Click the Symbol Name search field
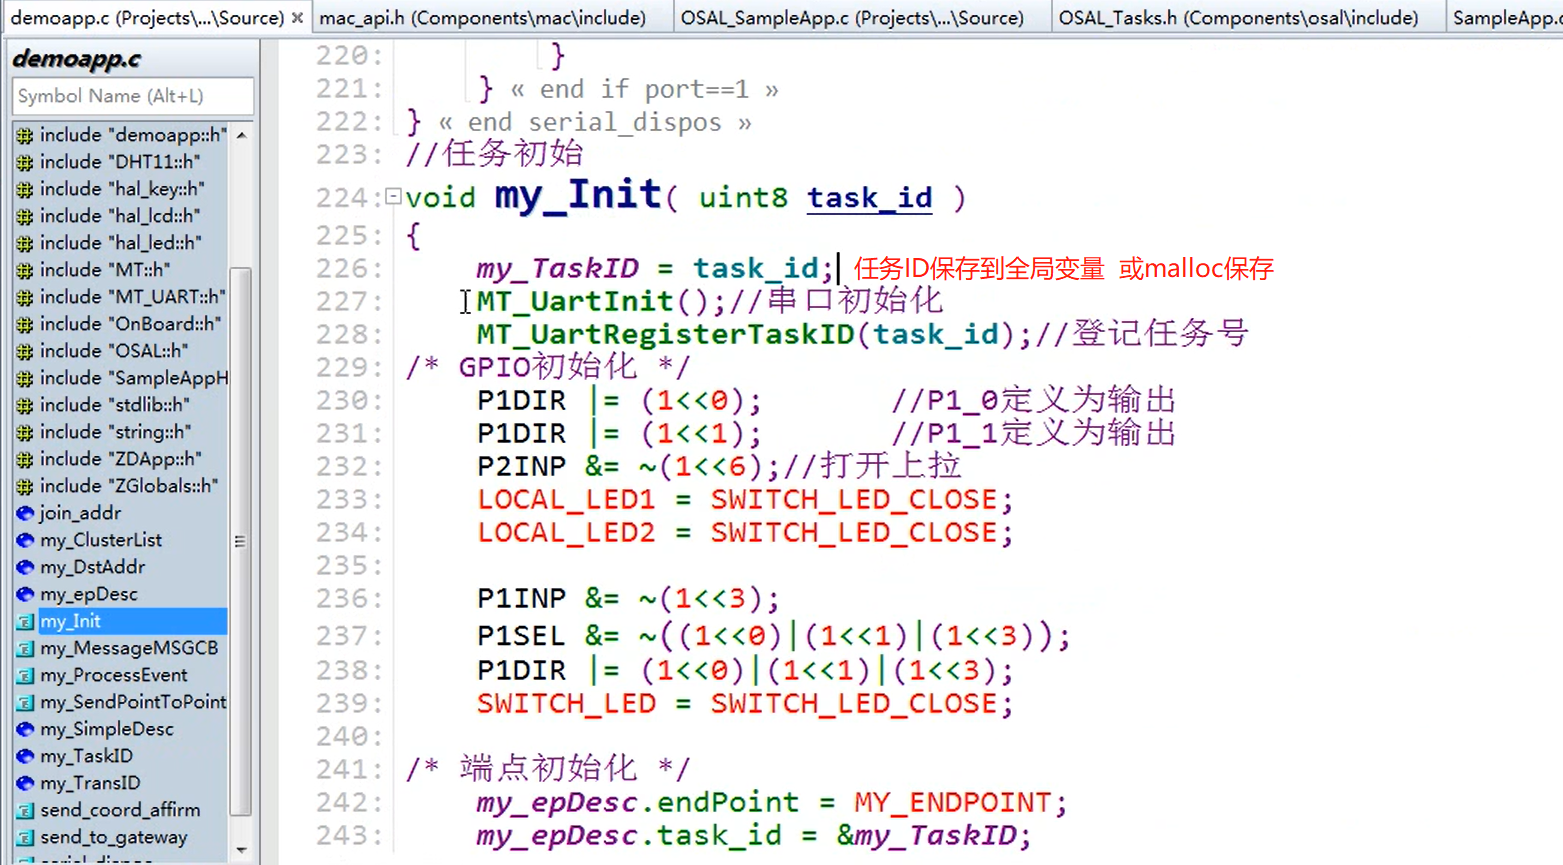 [x=133, y=96]
